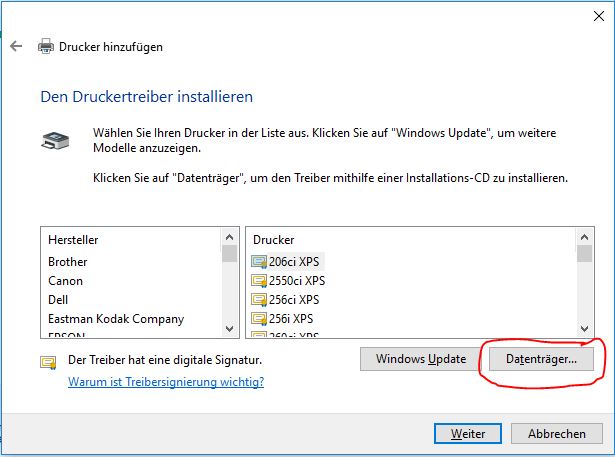615x457 pixels.
Task: Click the driver icon beside 2550ci XPS
Action: [x=259, y=280]
